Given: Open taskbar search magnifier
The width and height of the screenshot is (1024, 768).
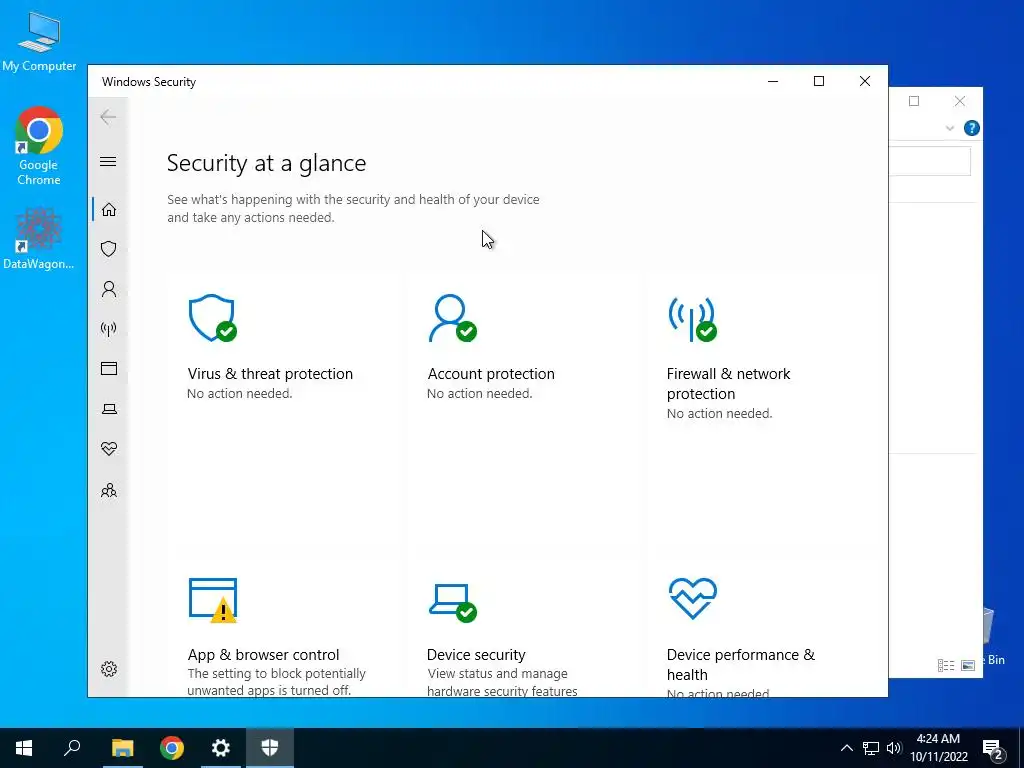Looking at the screenshot, I should pyautogui.click(x=72, y=748).
